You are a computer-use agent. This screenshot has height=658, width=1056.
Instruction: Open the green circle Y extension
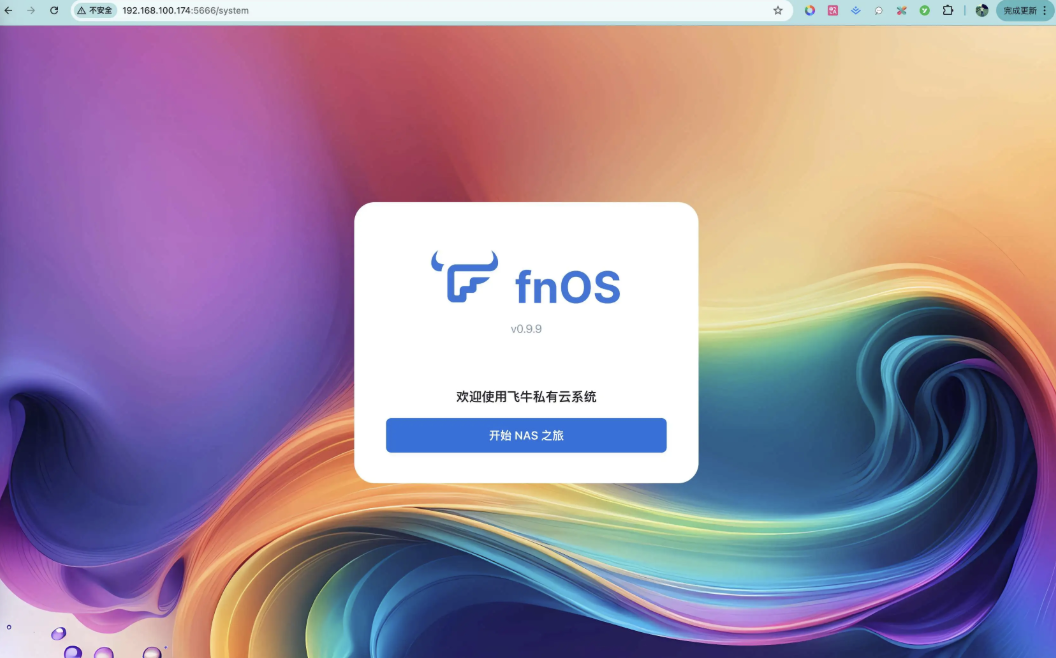925,10
